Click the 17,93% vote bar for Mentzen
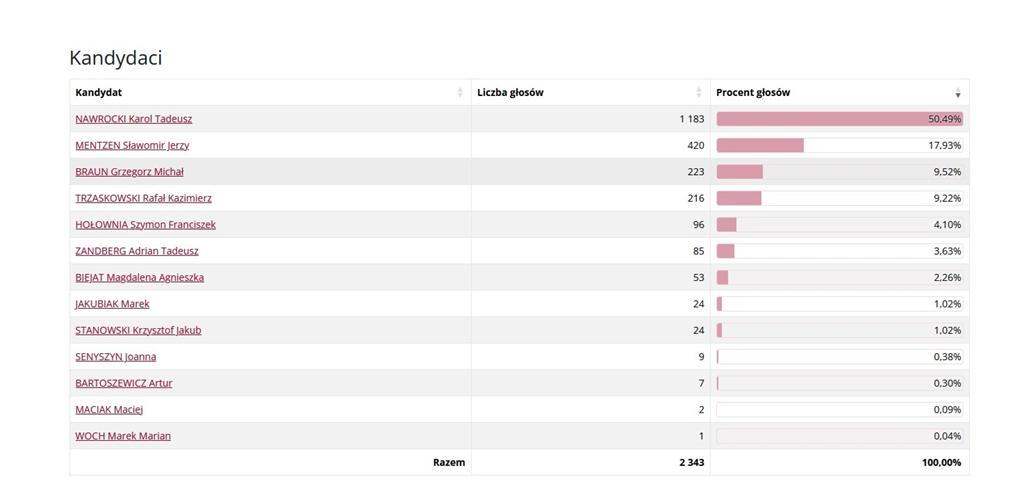 coord(839,145)
